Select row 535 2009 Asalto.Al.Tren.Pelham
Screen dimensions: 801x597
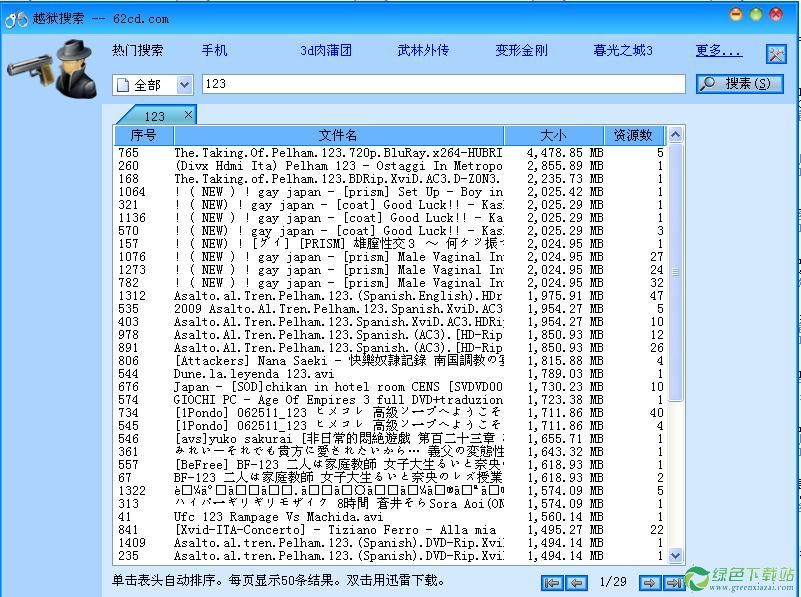pos(390,309)
